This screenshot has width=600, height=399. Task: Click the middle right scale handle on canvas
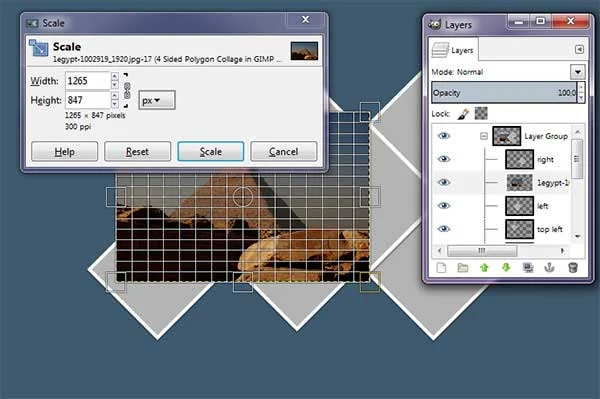coord(370,197)
